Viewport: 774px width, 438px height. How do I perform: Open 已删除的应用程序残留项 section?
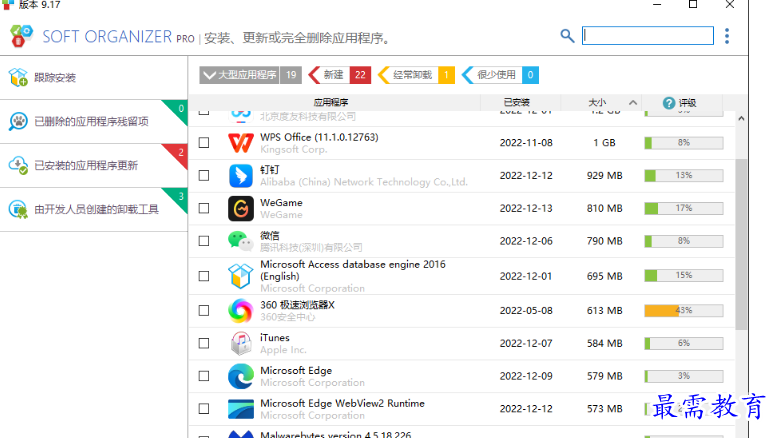pos(94,121)
